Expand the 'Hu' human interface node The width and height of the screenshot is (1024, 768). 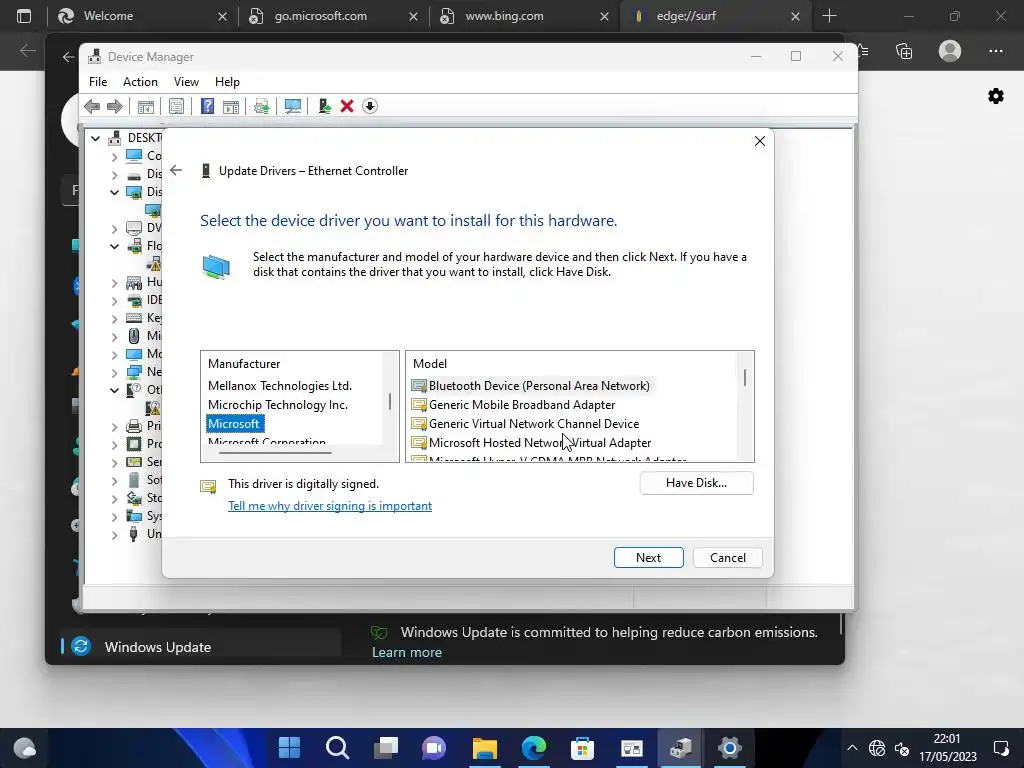pos(114,283)
